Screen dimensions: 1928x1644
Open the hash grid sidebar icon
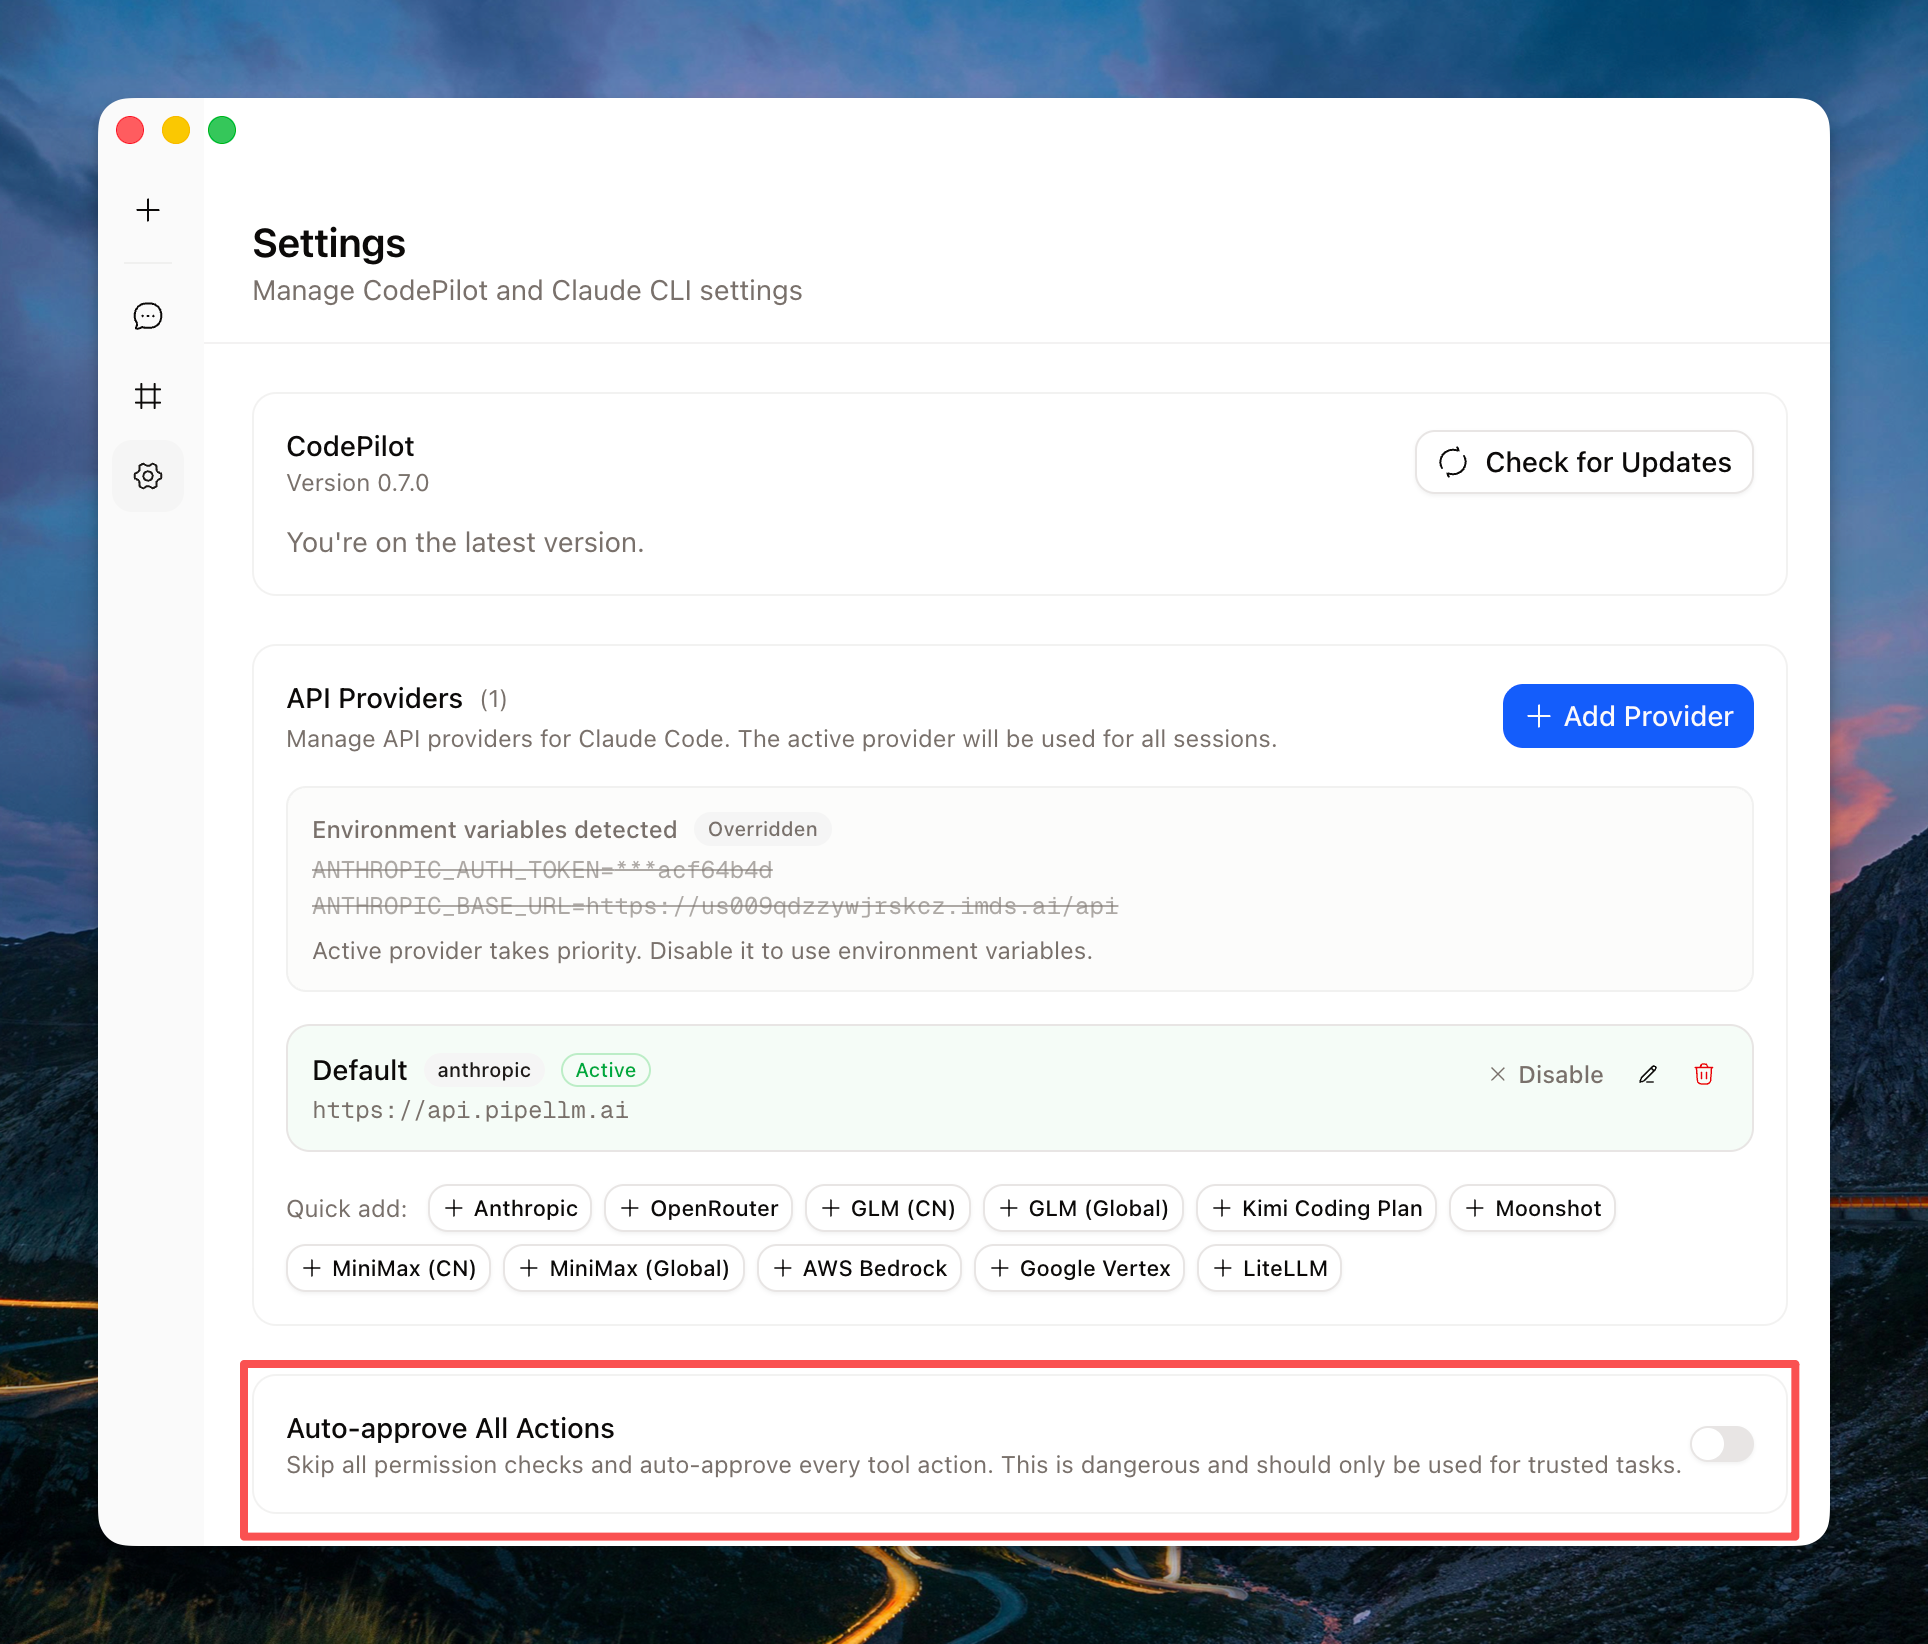coord(148,396)
